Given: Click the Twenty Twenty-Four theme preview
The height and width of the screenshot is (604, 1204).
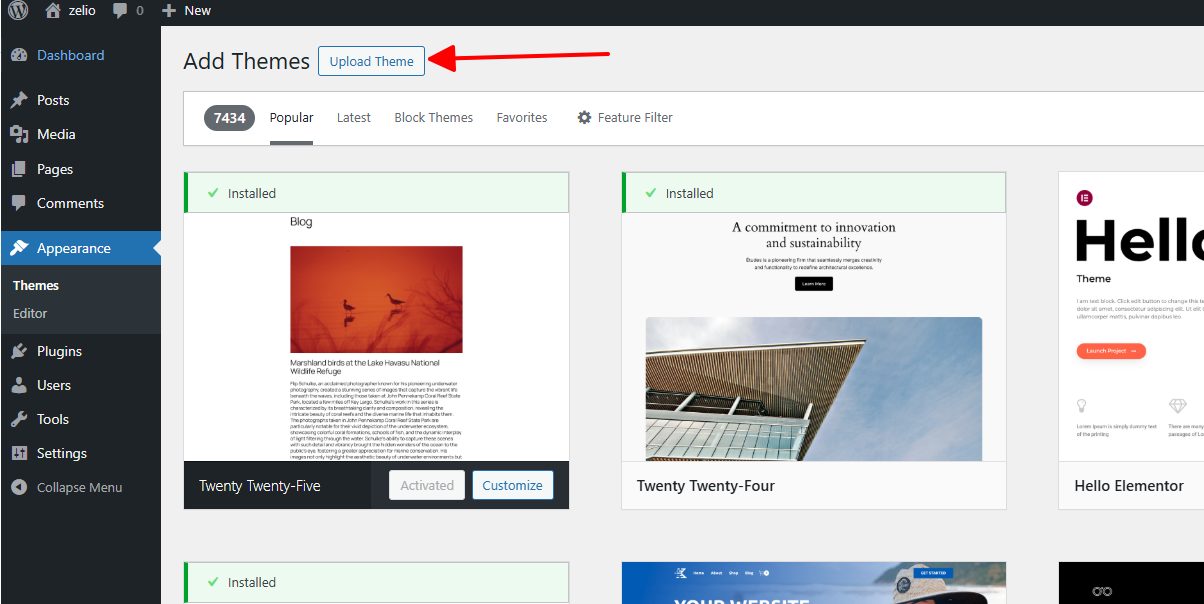Looking at the screenshot, I should [814, 337].
